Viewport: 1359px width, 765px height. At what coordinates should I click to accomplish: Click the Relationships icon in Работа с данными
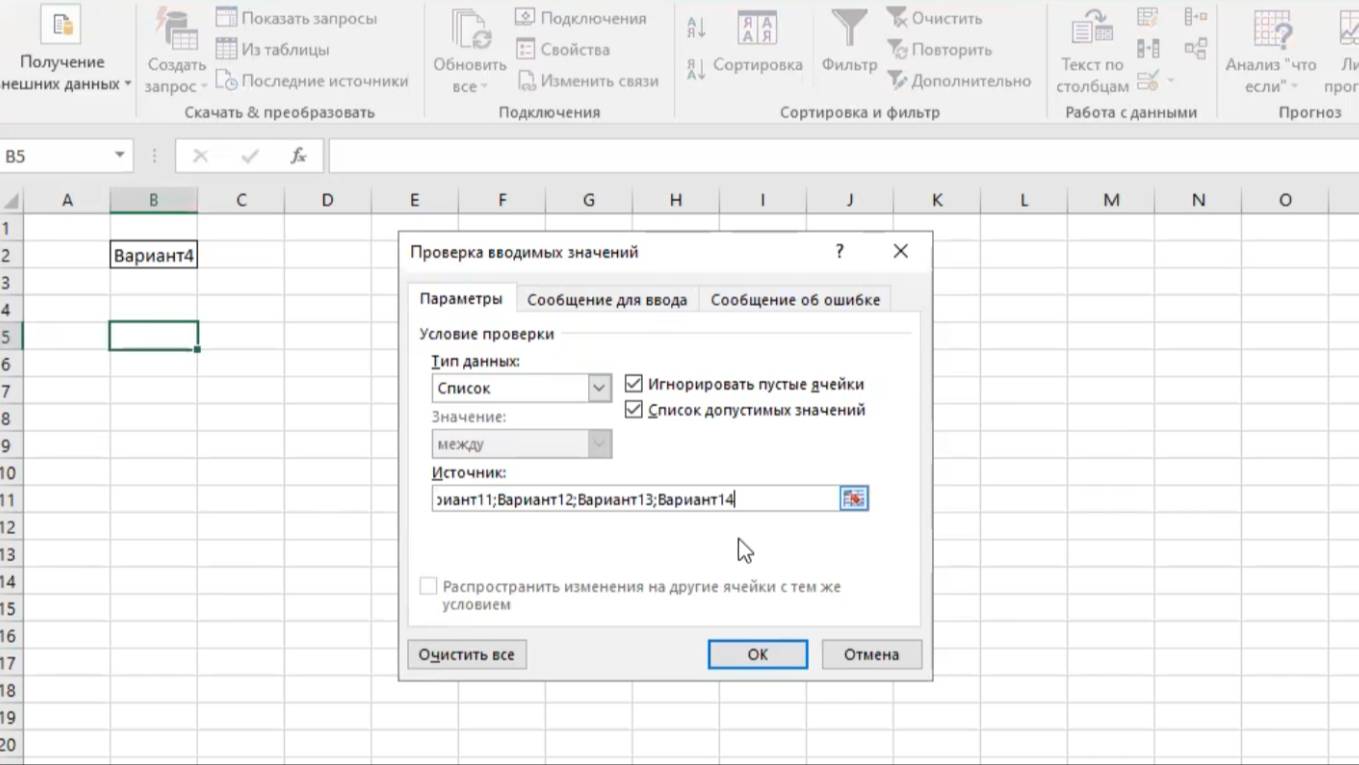click(1195, 48)
